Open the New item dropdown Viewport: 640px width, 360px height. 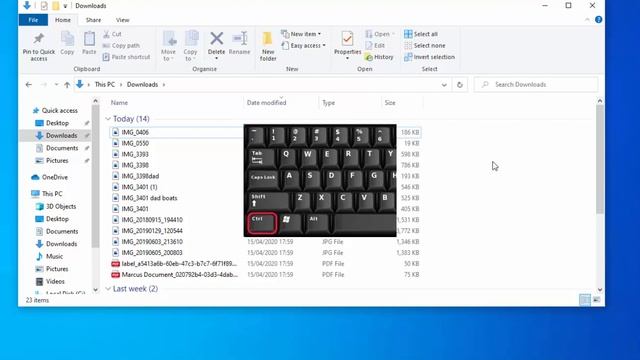[x=301, y=34]
